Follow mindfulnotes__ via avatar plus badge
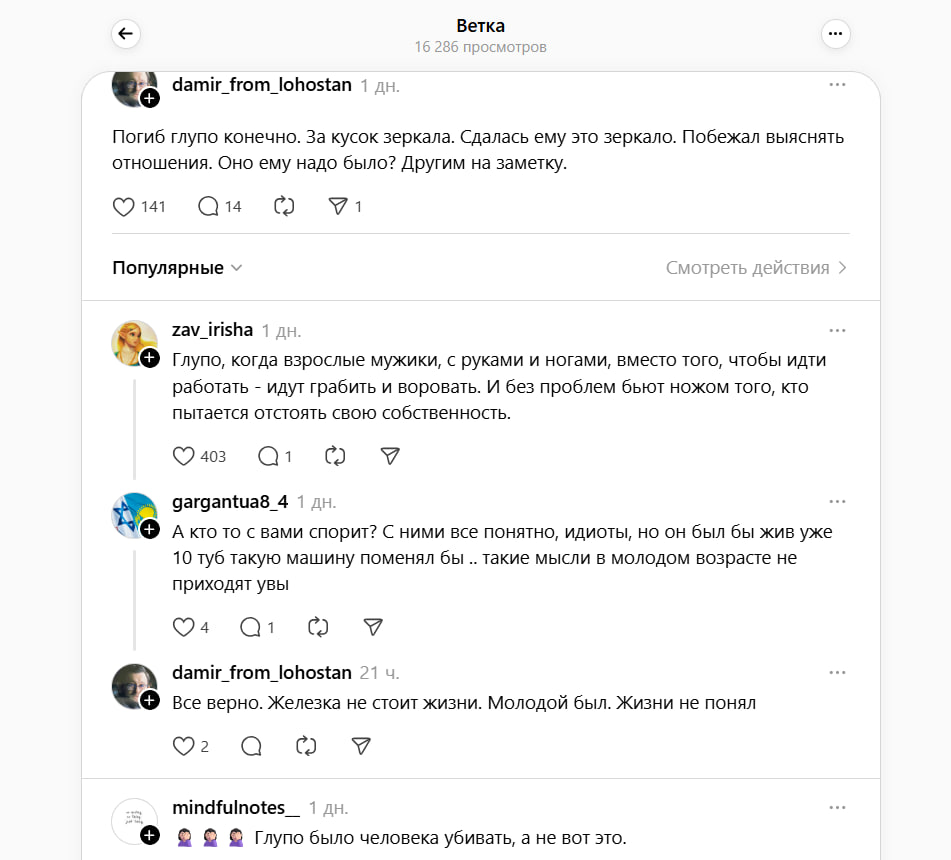This screenshot has width=951, height=860. point(150,835)
